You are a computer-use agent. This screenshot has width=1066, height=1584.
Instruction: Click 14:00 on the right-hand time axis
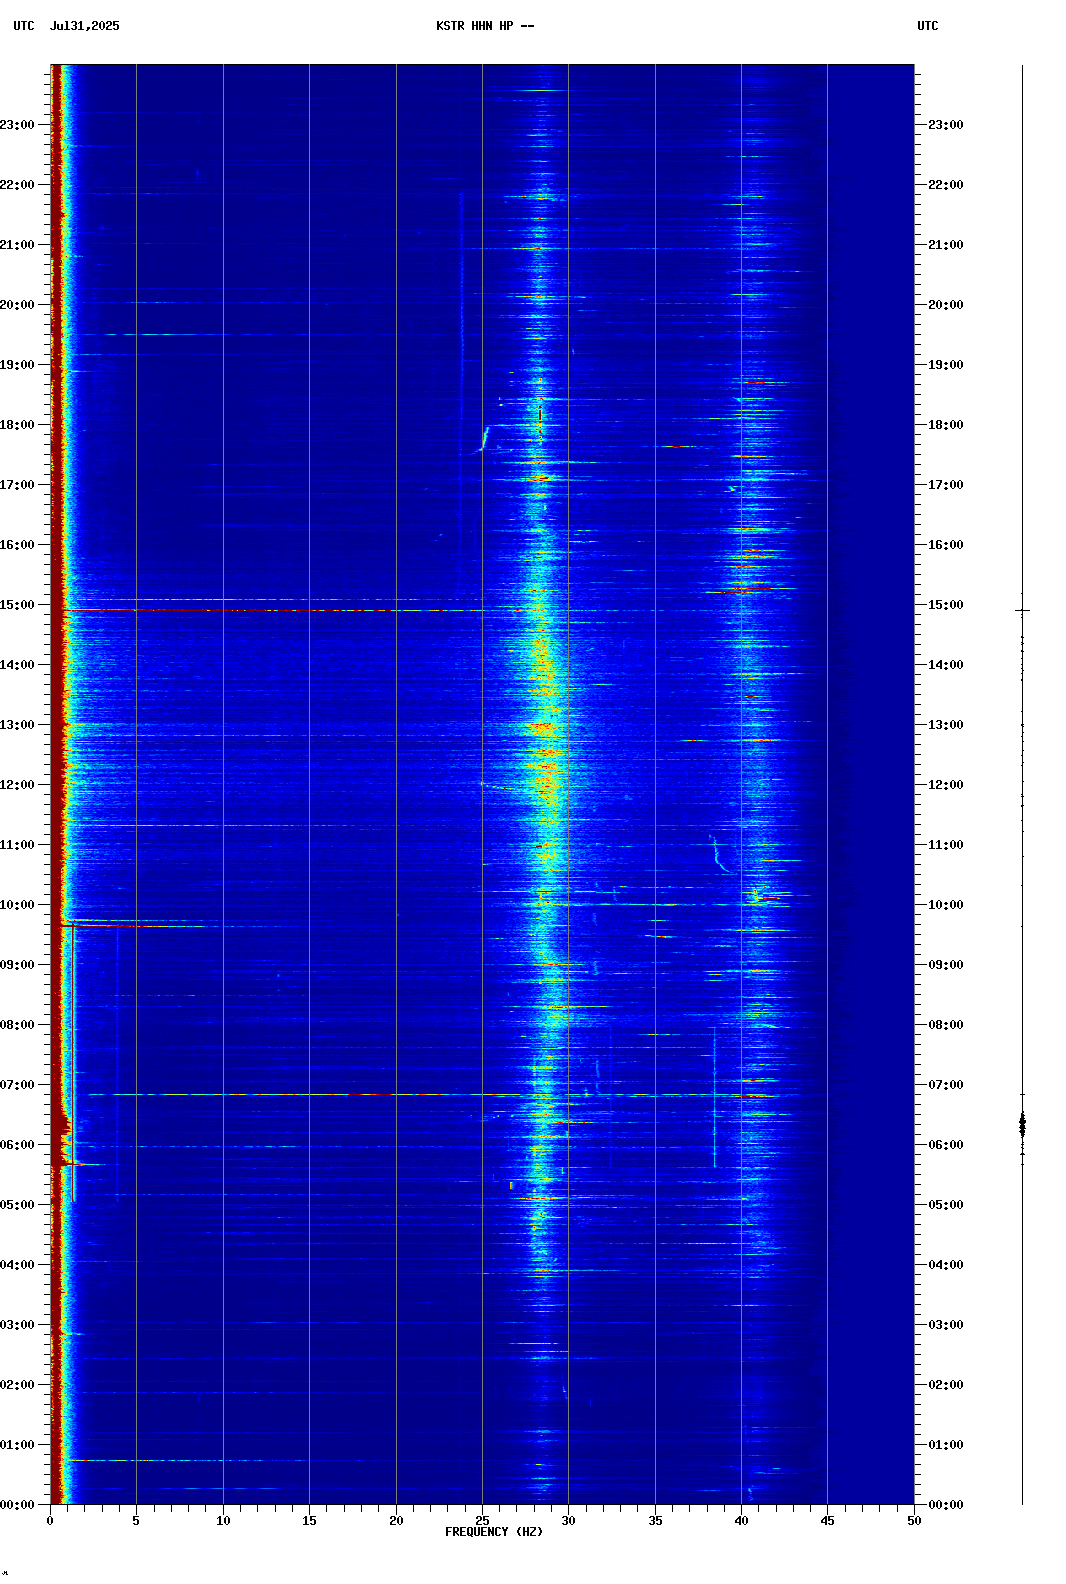point(946,665)
